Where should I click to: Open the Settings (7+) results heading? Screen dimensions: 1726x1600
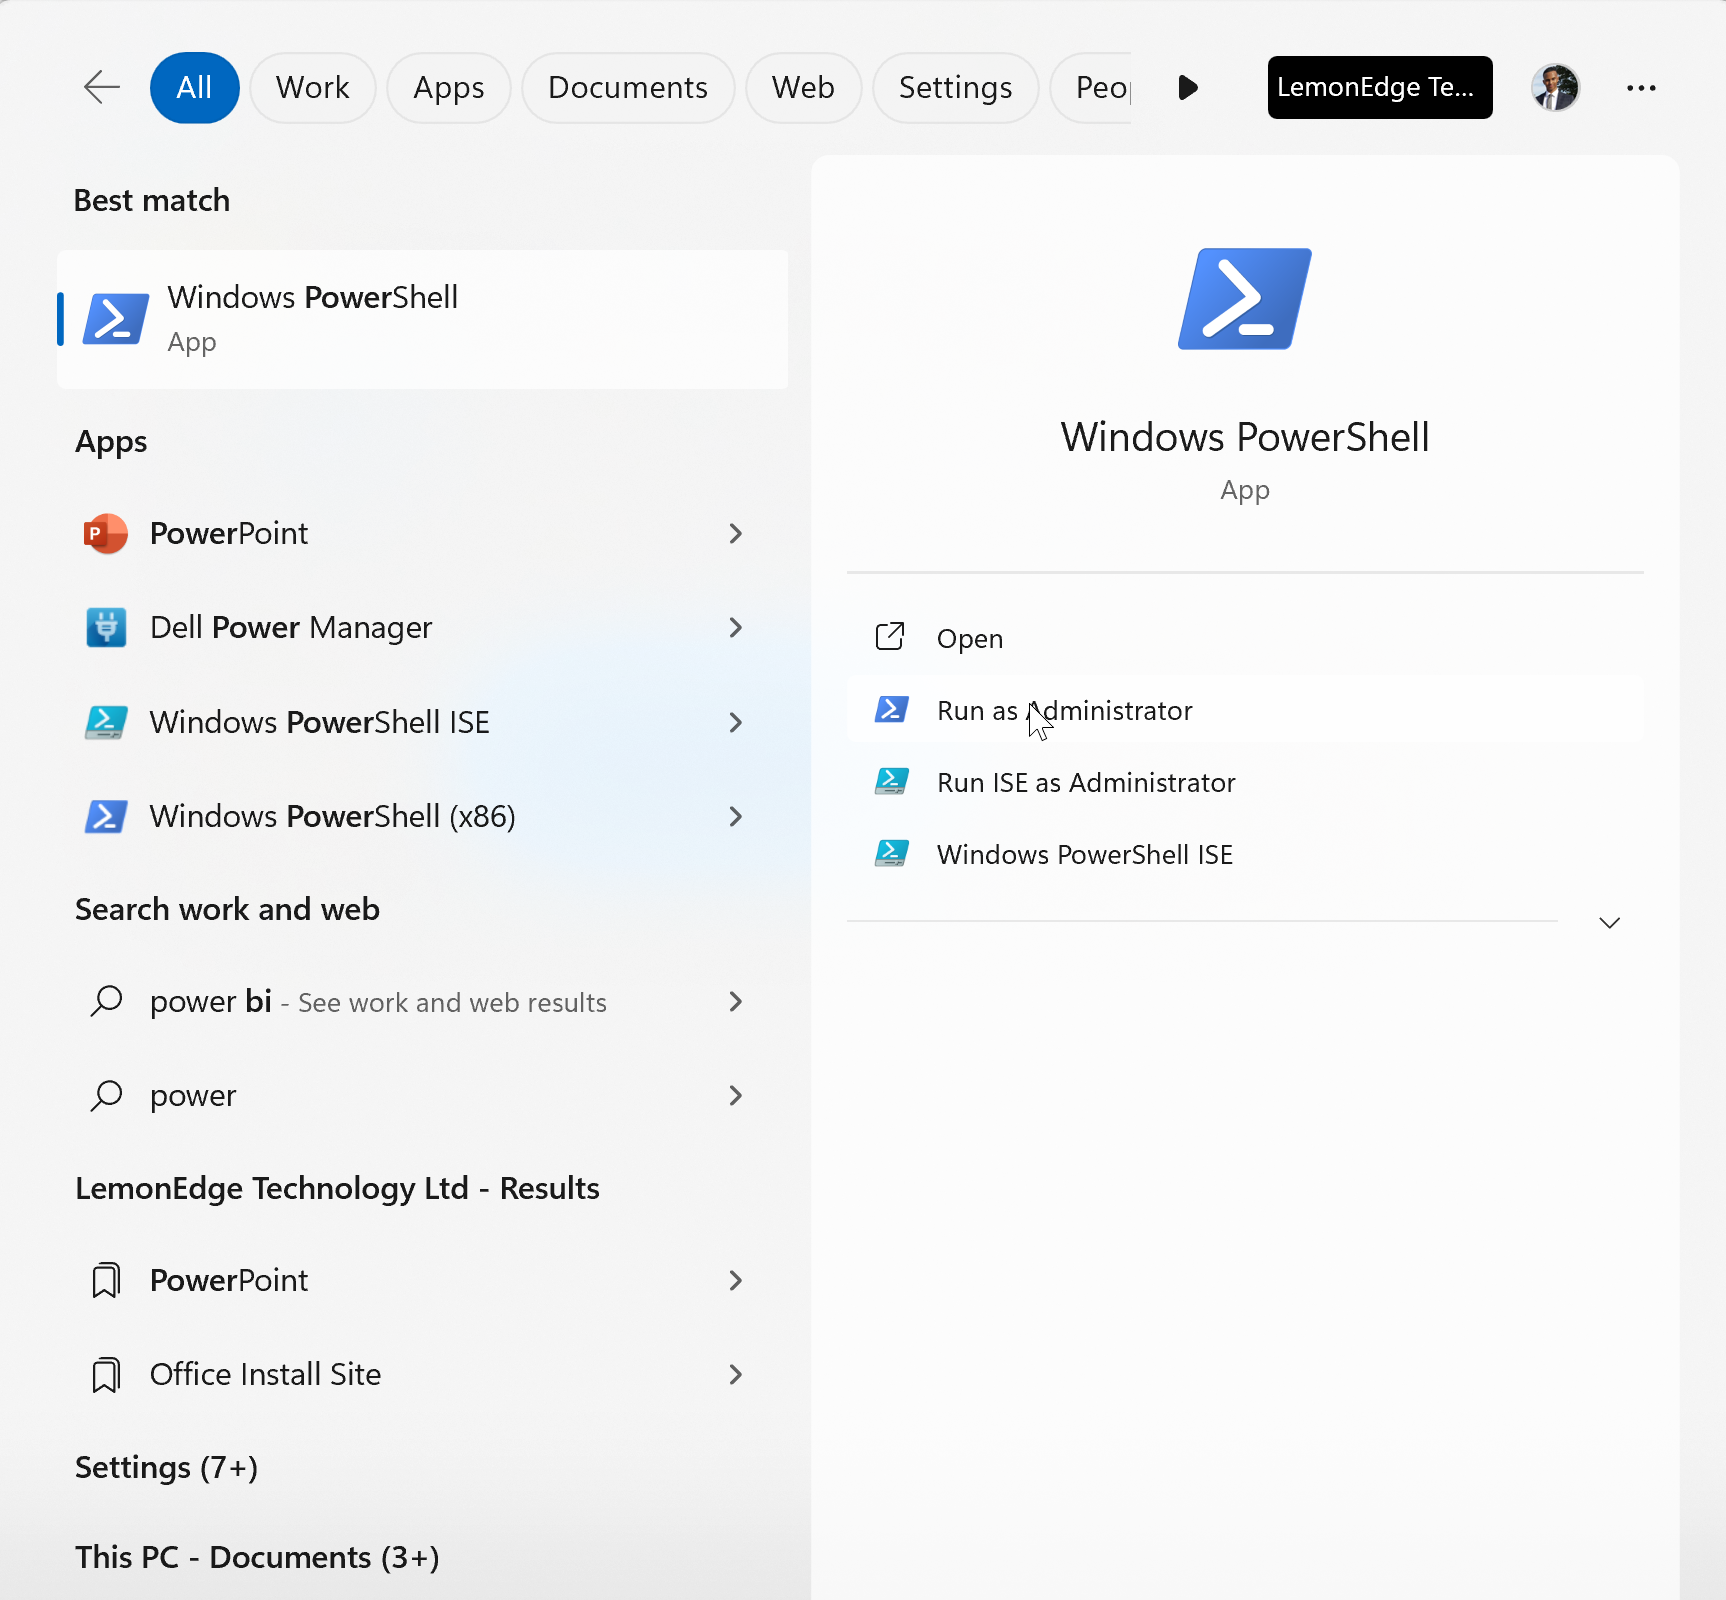coord(167,1467)
